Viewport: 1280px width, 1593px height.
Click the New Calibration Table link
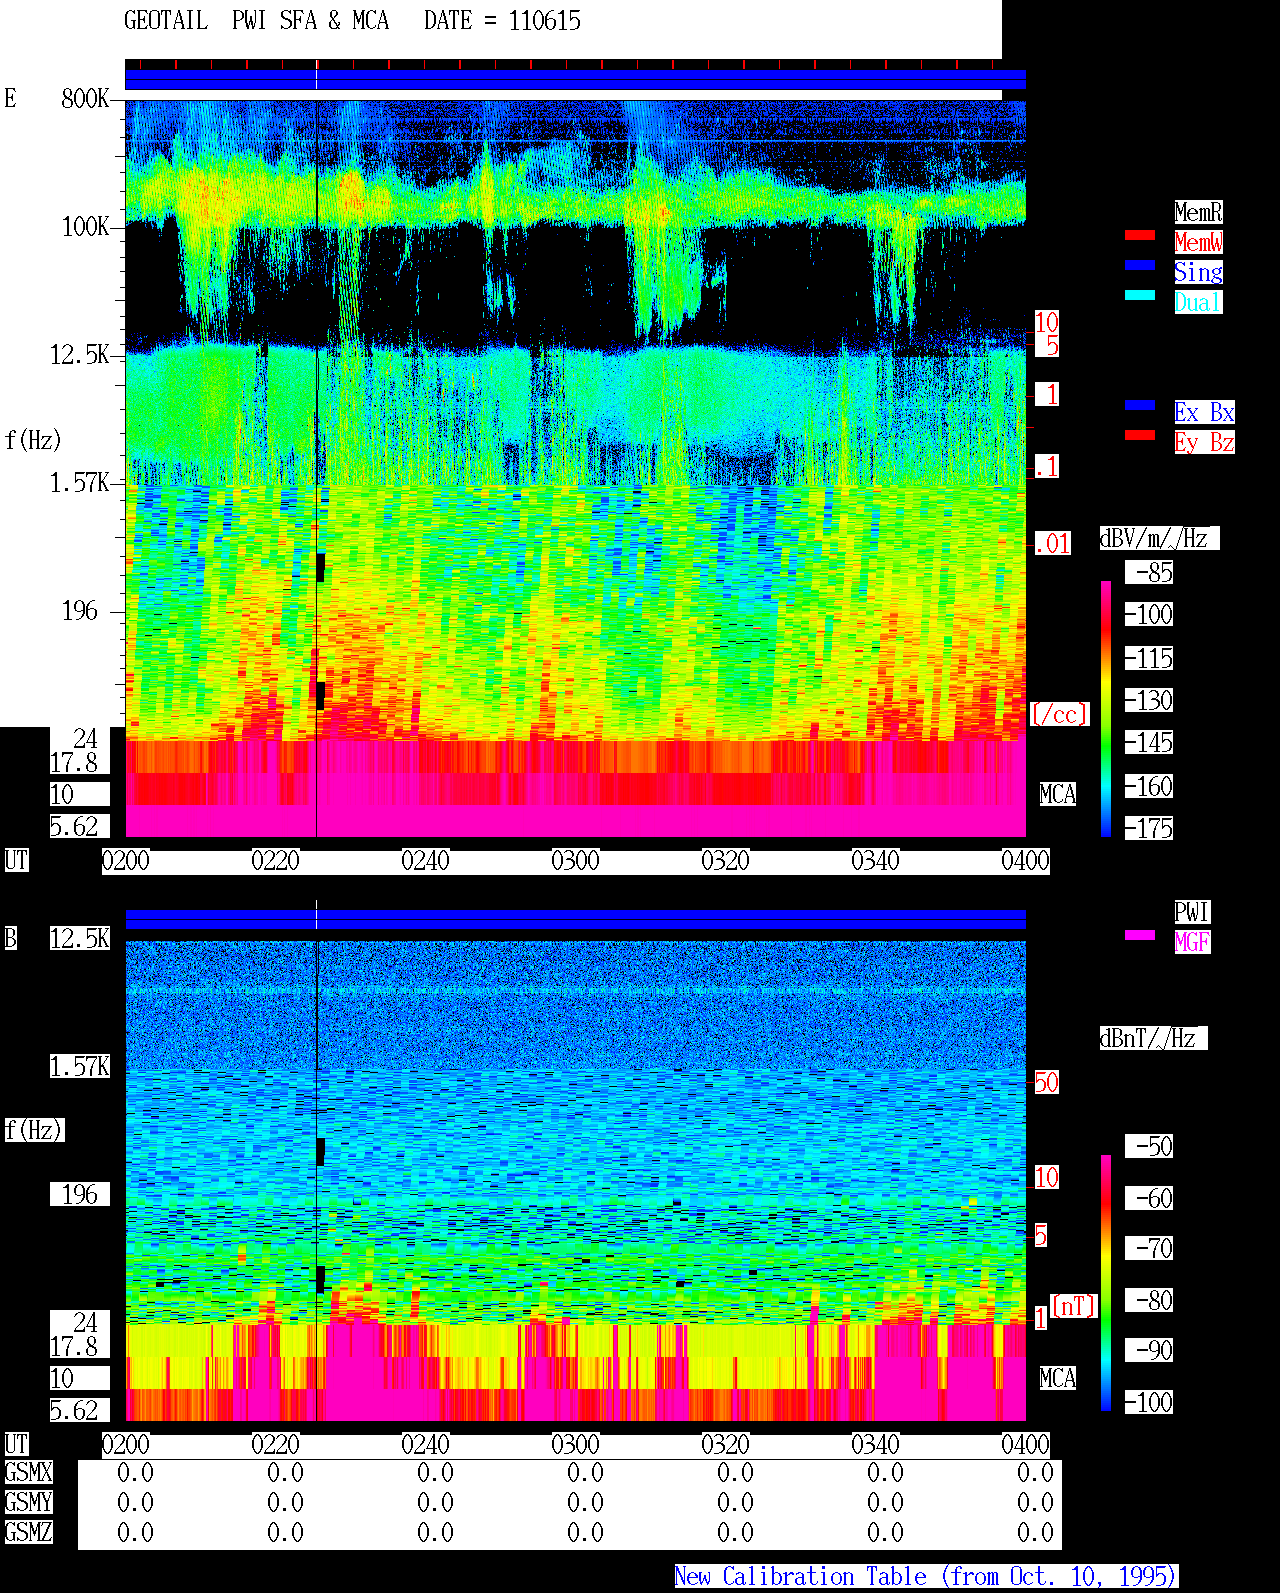point(926,1576)
